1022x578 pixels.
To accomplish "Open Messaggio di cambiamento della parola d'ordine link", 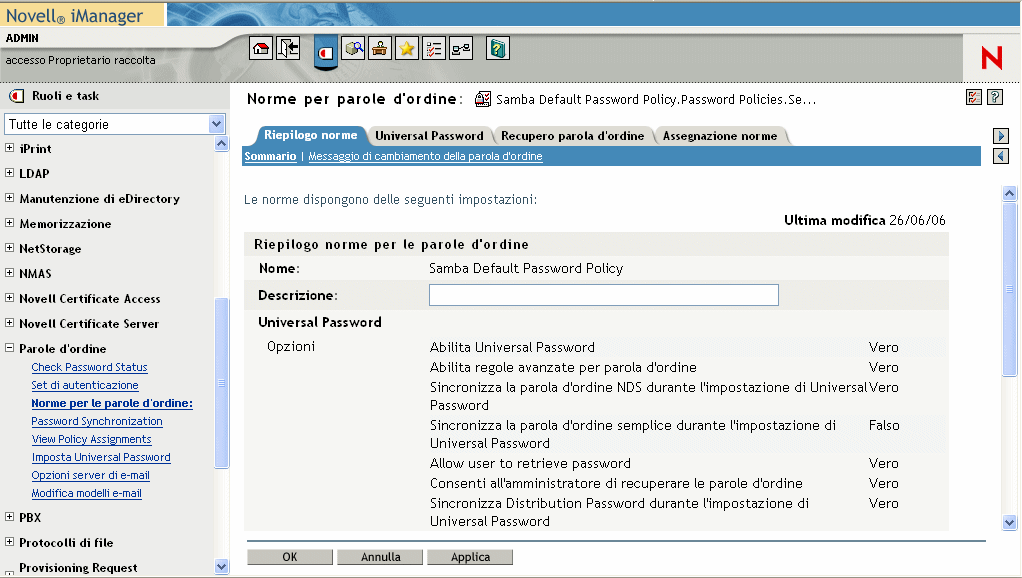I will (425, 157).
